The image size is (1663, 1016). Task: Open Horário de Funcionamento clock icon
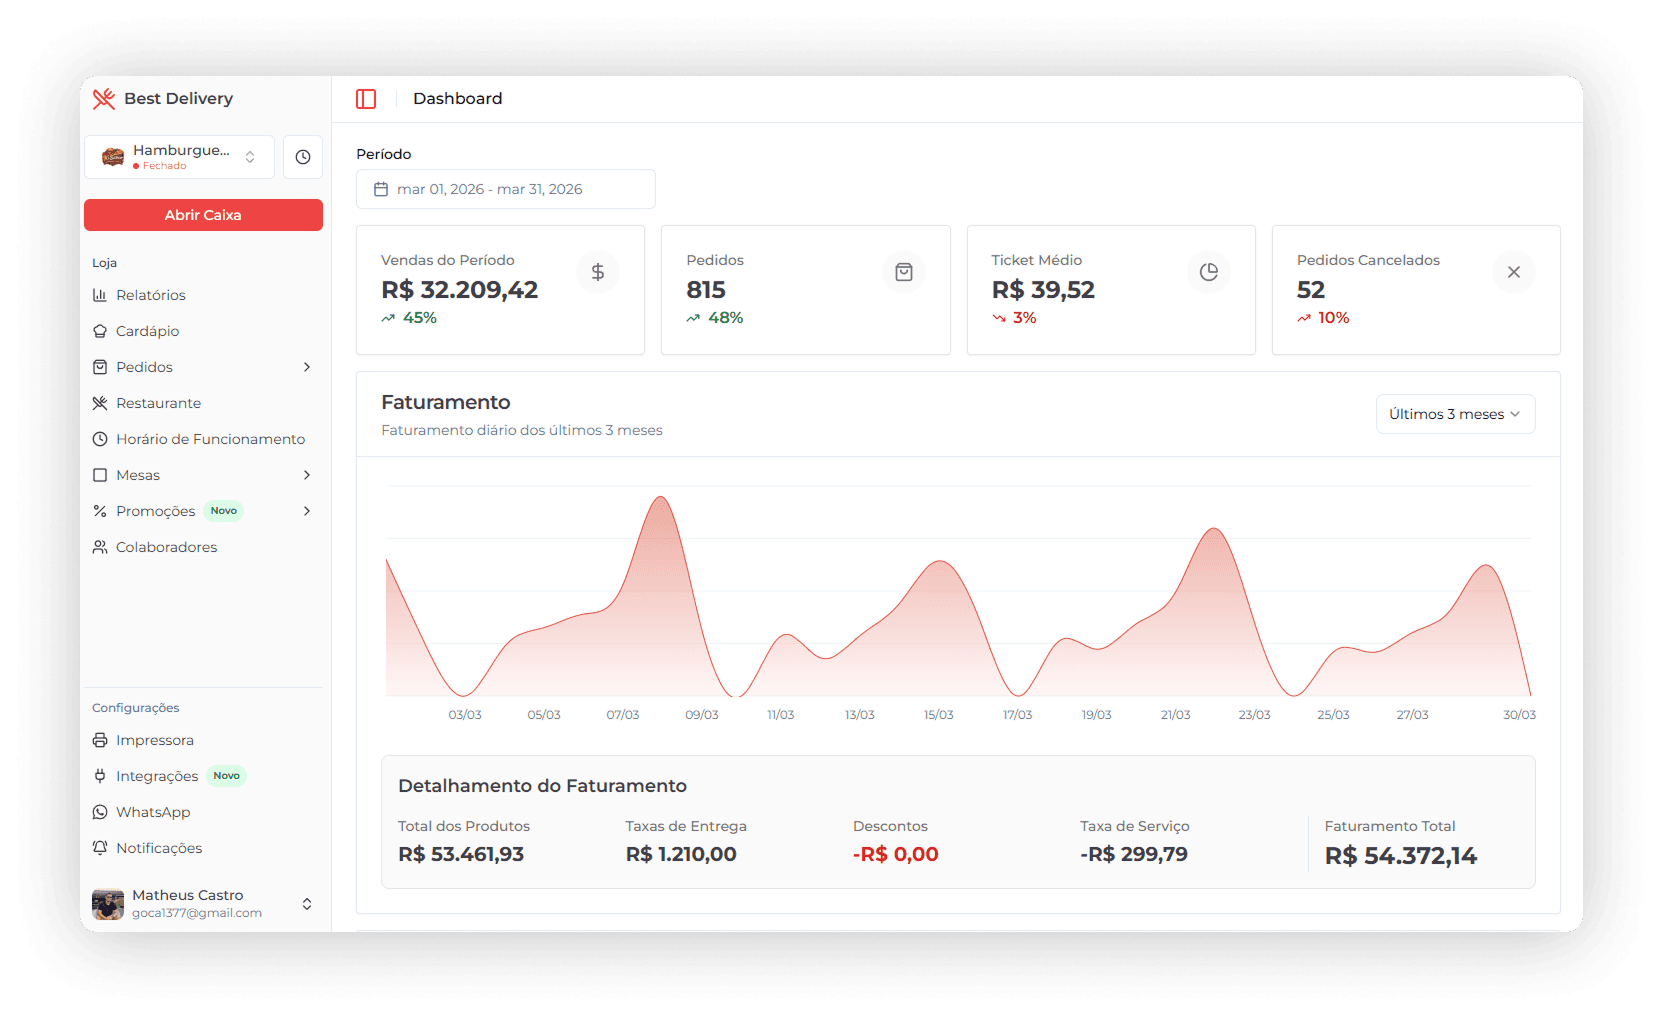pyautogui.click(x=101, y=439)
